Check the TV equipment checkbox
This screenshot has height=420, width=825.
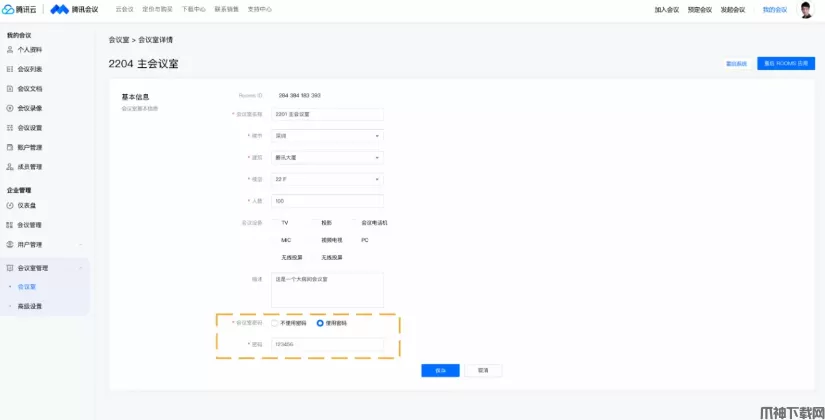275,223
